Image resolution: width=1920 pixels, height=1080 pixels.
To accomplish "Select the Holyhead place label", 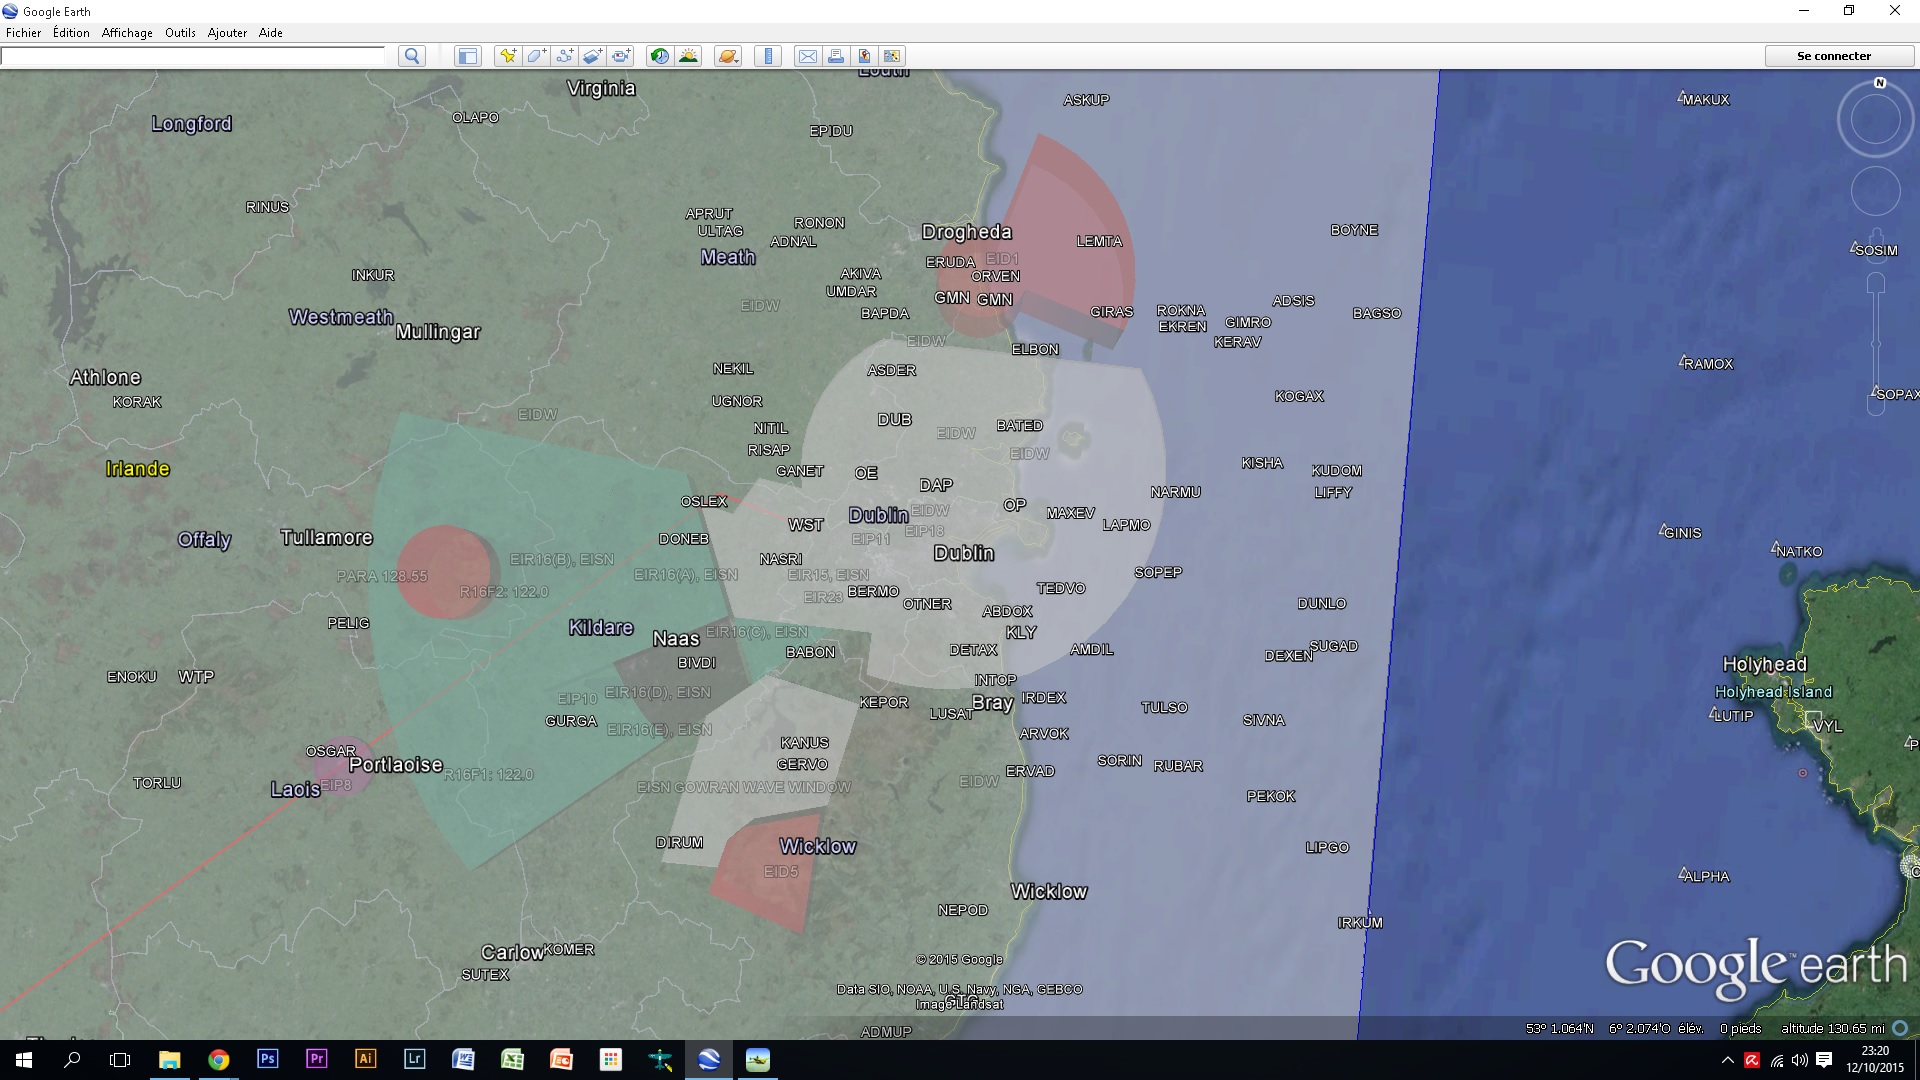I will click(x=1765, y=664).
